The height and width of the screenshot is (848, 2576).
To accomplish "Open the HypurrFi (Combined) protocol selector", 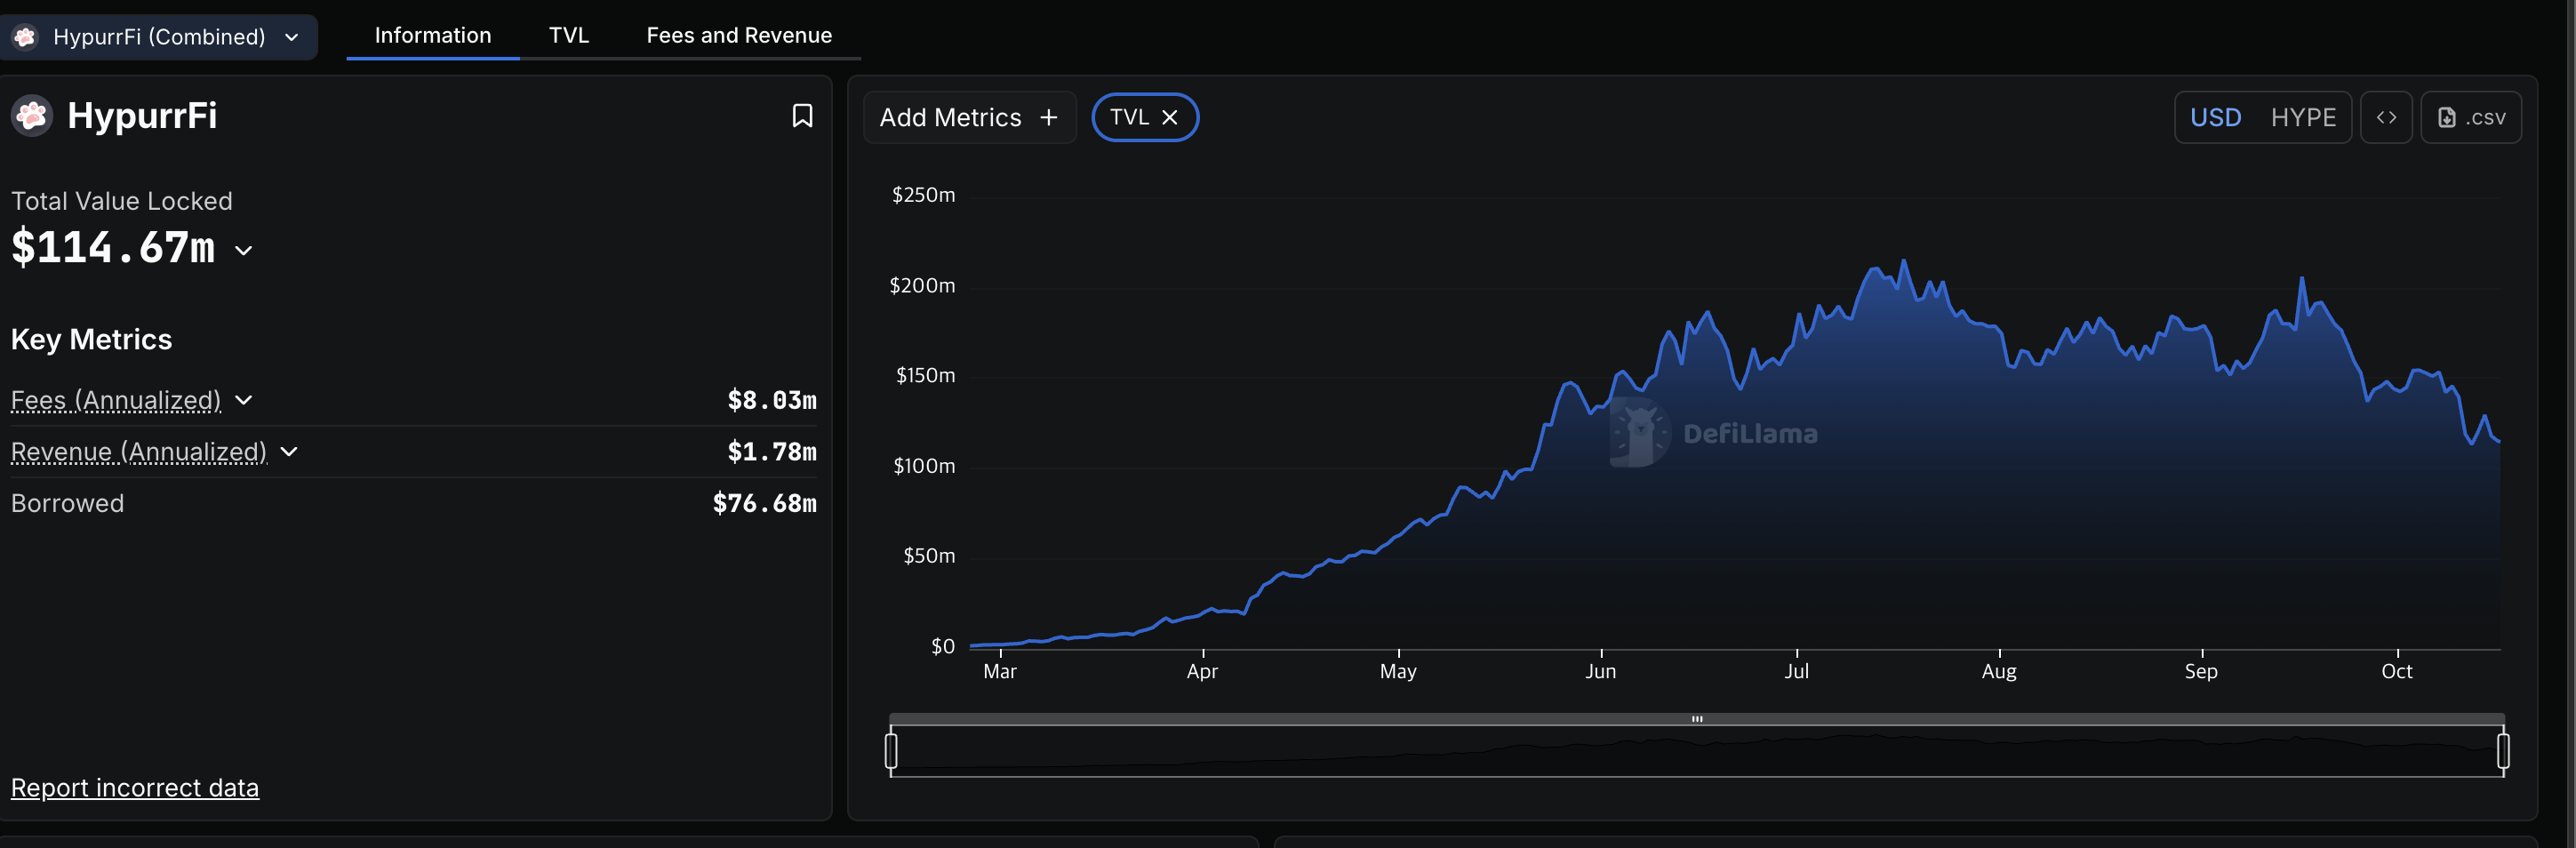I will coord(158,37).
